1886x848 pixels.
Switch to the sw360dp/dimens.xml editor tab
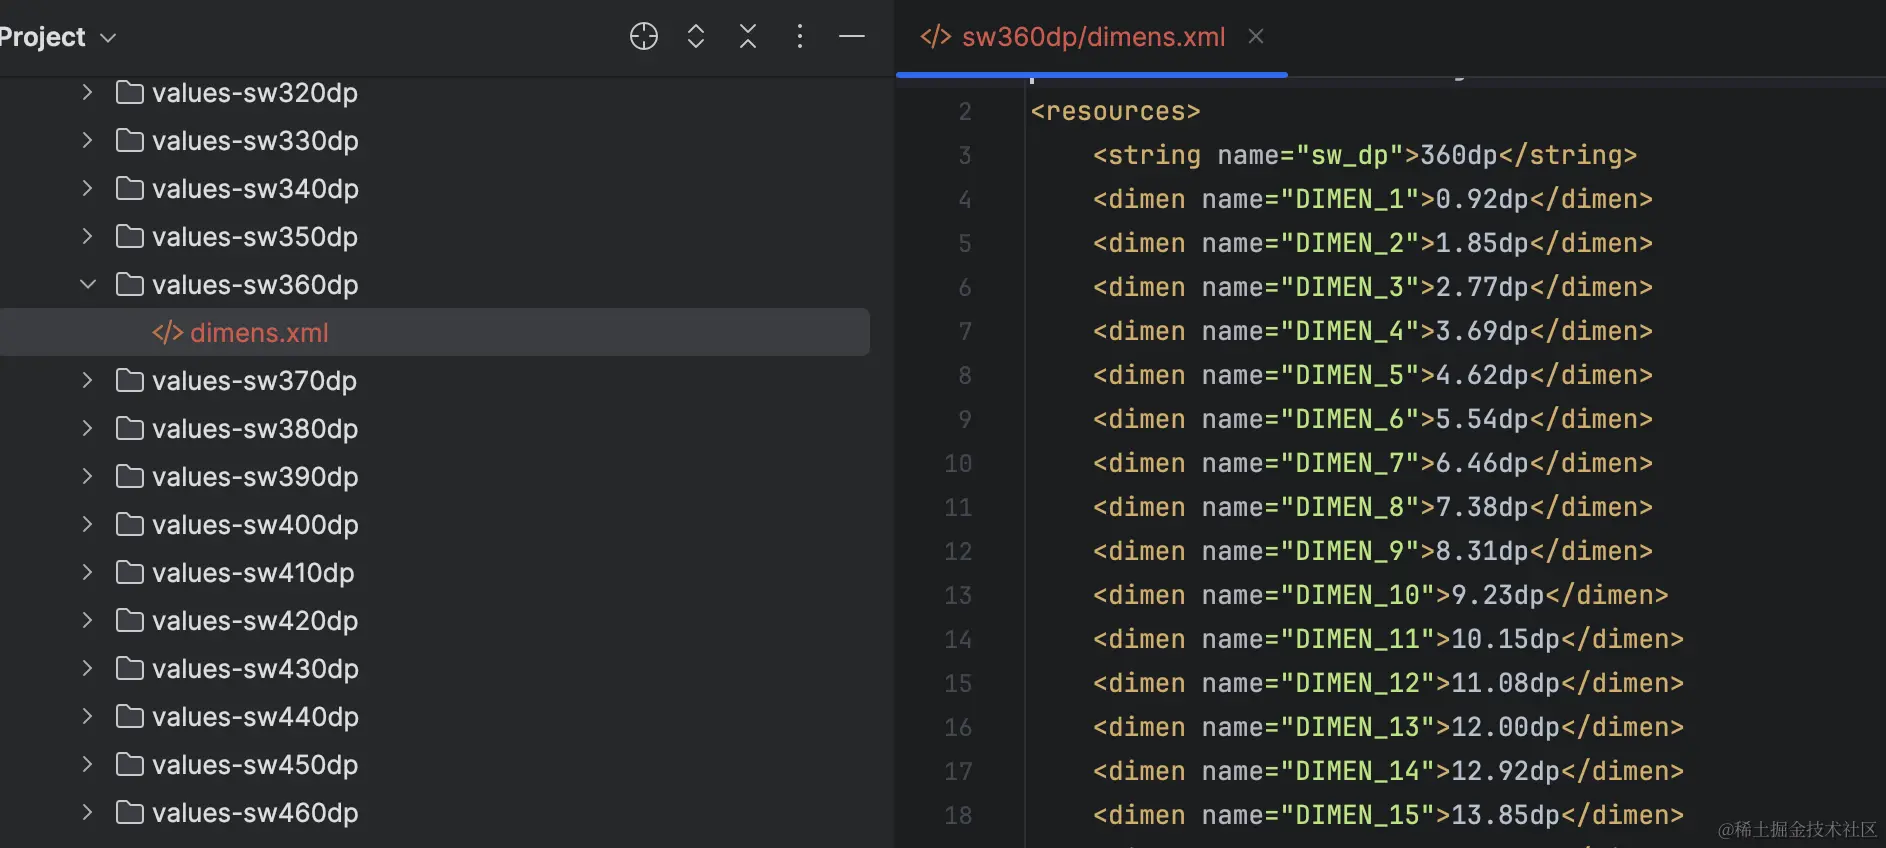tap(1093, 37)
